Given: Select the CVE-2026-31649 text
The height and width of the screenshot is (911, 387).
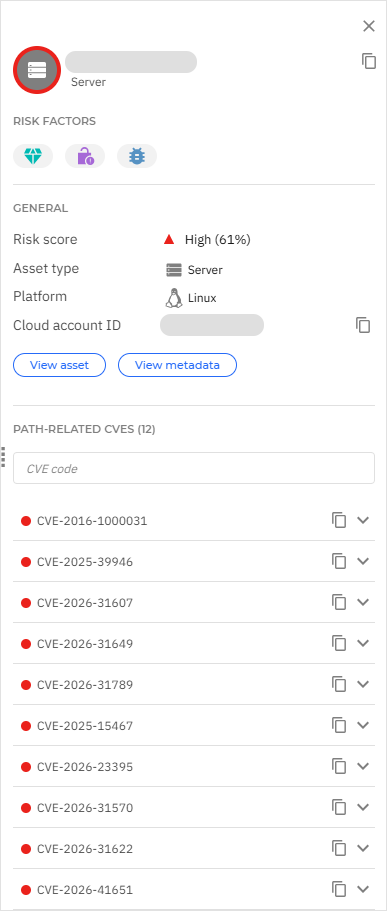Looking at the screenshot, I should coord(85,644).
